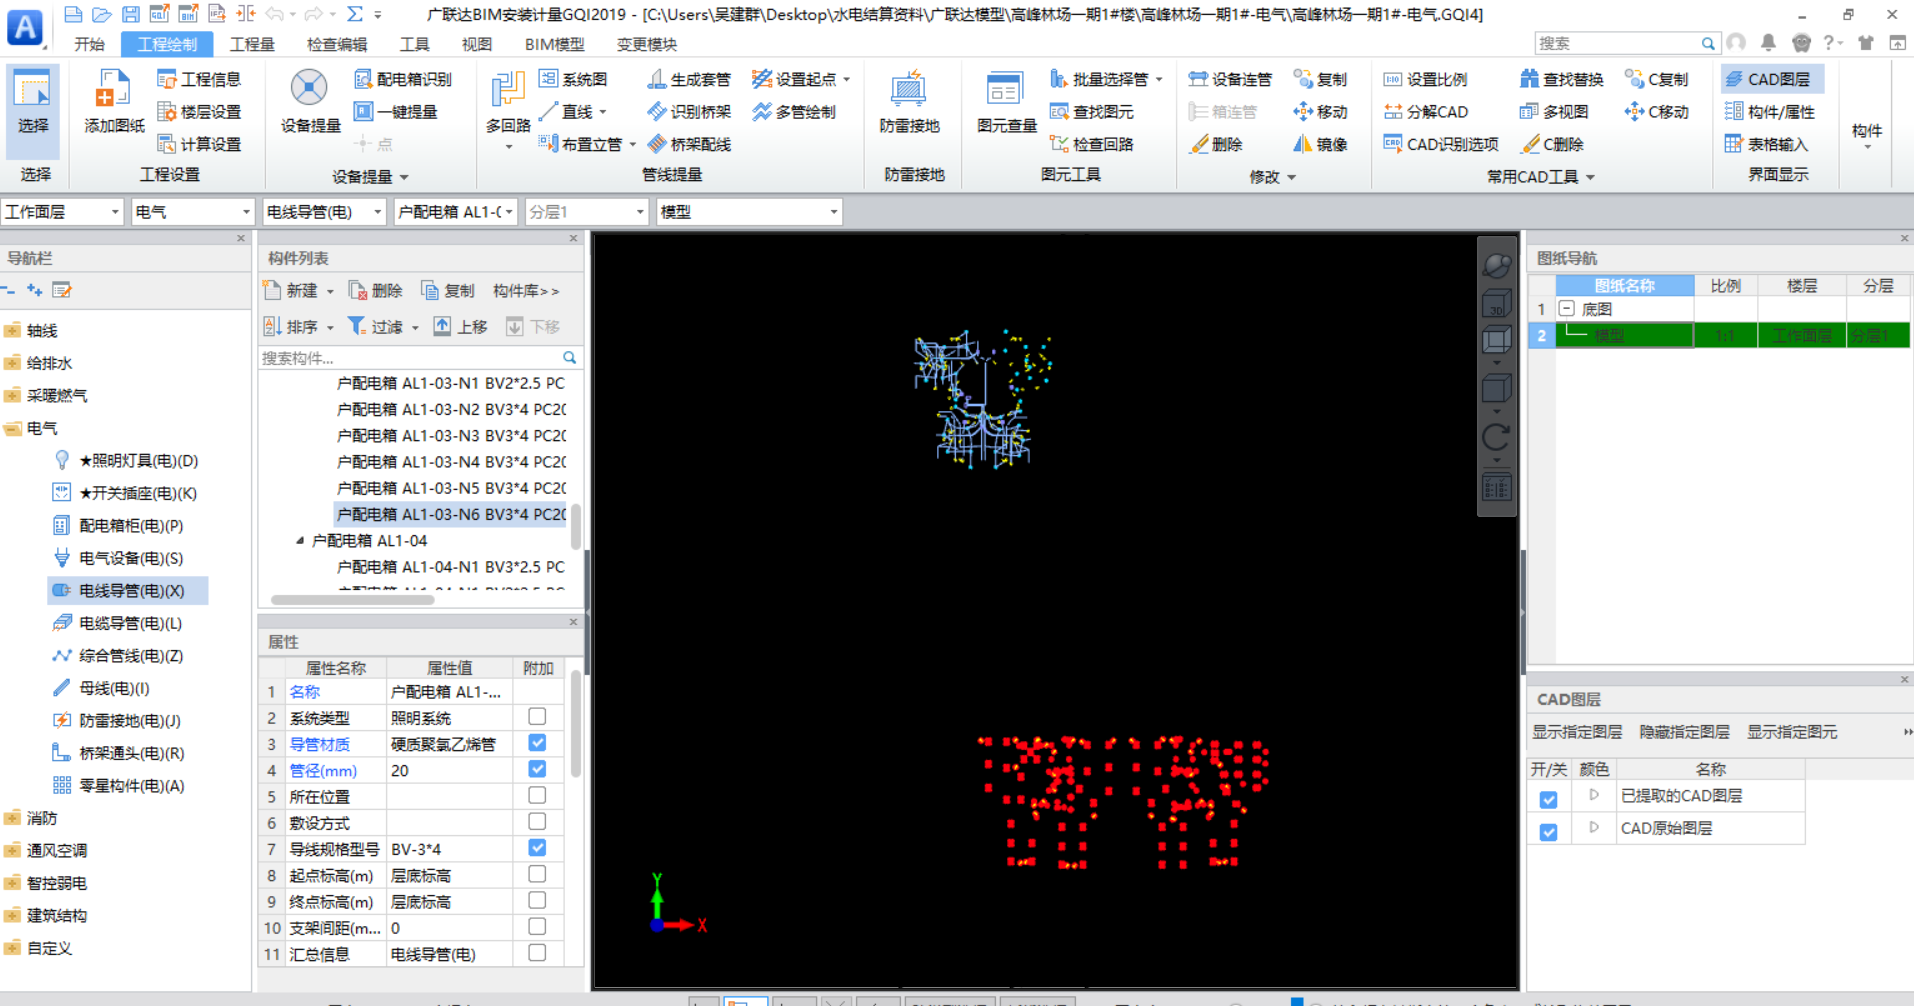Toggle 起点标高 附加 checkbox
The width and height of the screenshot is (1914, 1006).
[537, 874]
